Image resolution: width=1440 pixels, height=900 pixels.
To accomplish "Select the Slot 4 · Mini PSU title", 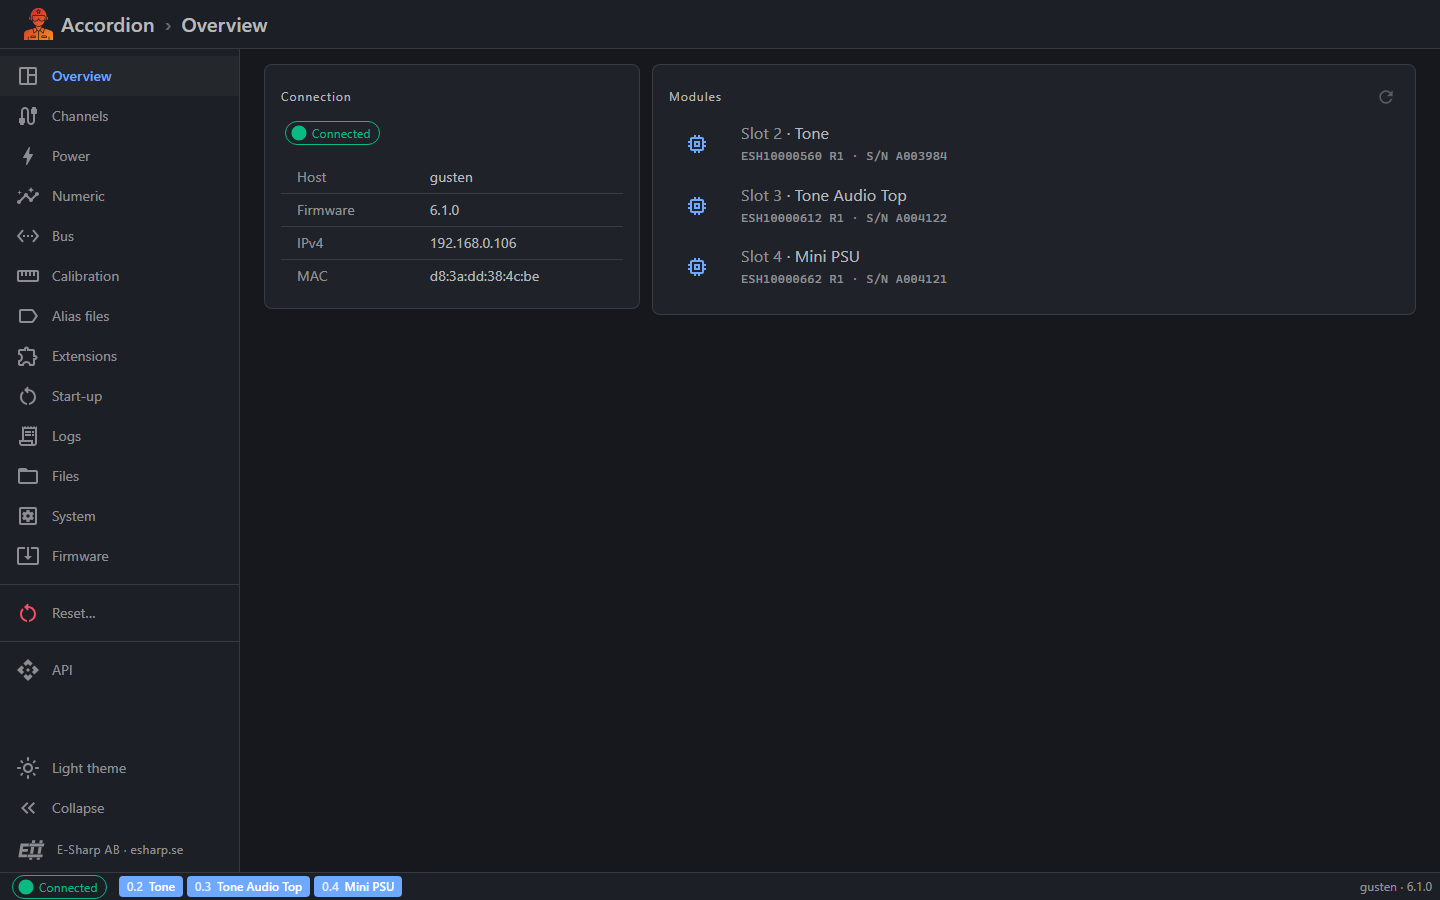I will pyautogui.click(x=800, y=257).
